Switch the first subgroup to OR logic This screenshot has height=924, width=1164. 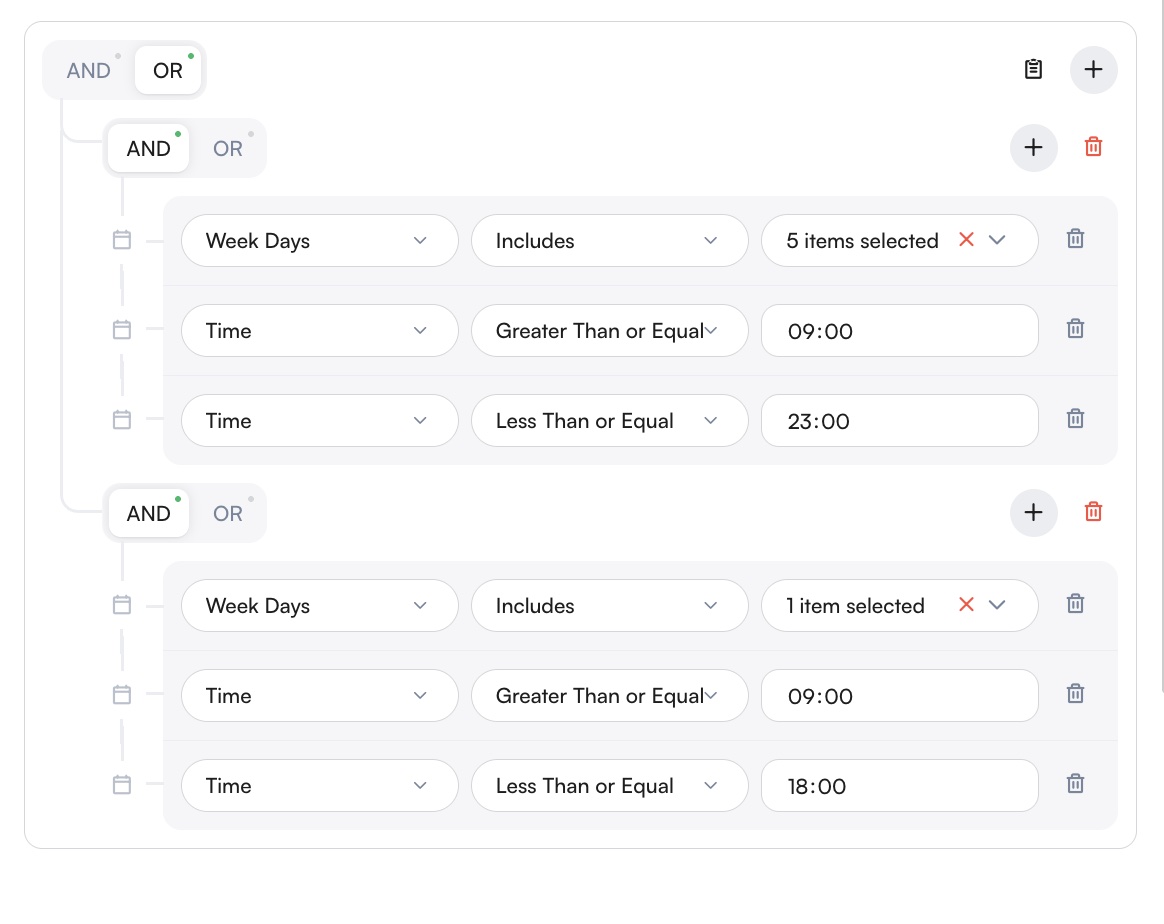coord(227,148)
